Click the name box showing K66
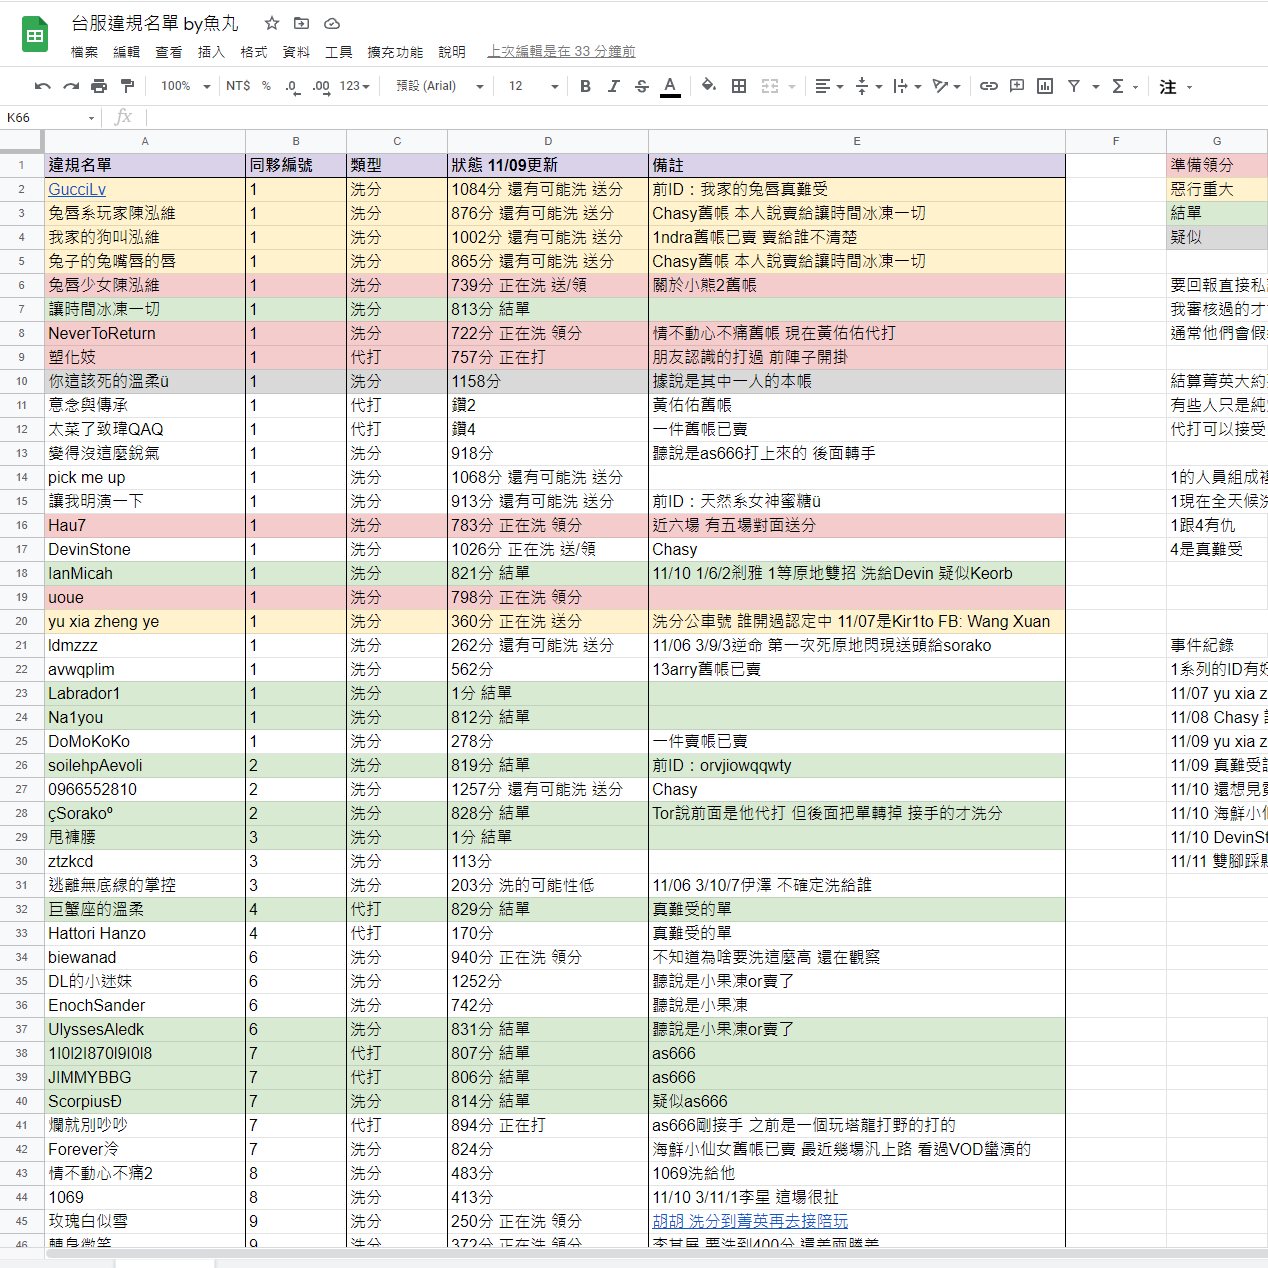Viewport: 1268px width, 1268px height. click(50, 118)
